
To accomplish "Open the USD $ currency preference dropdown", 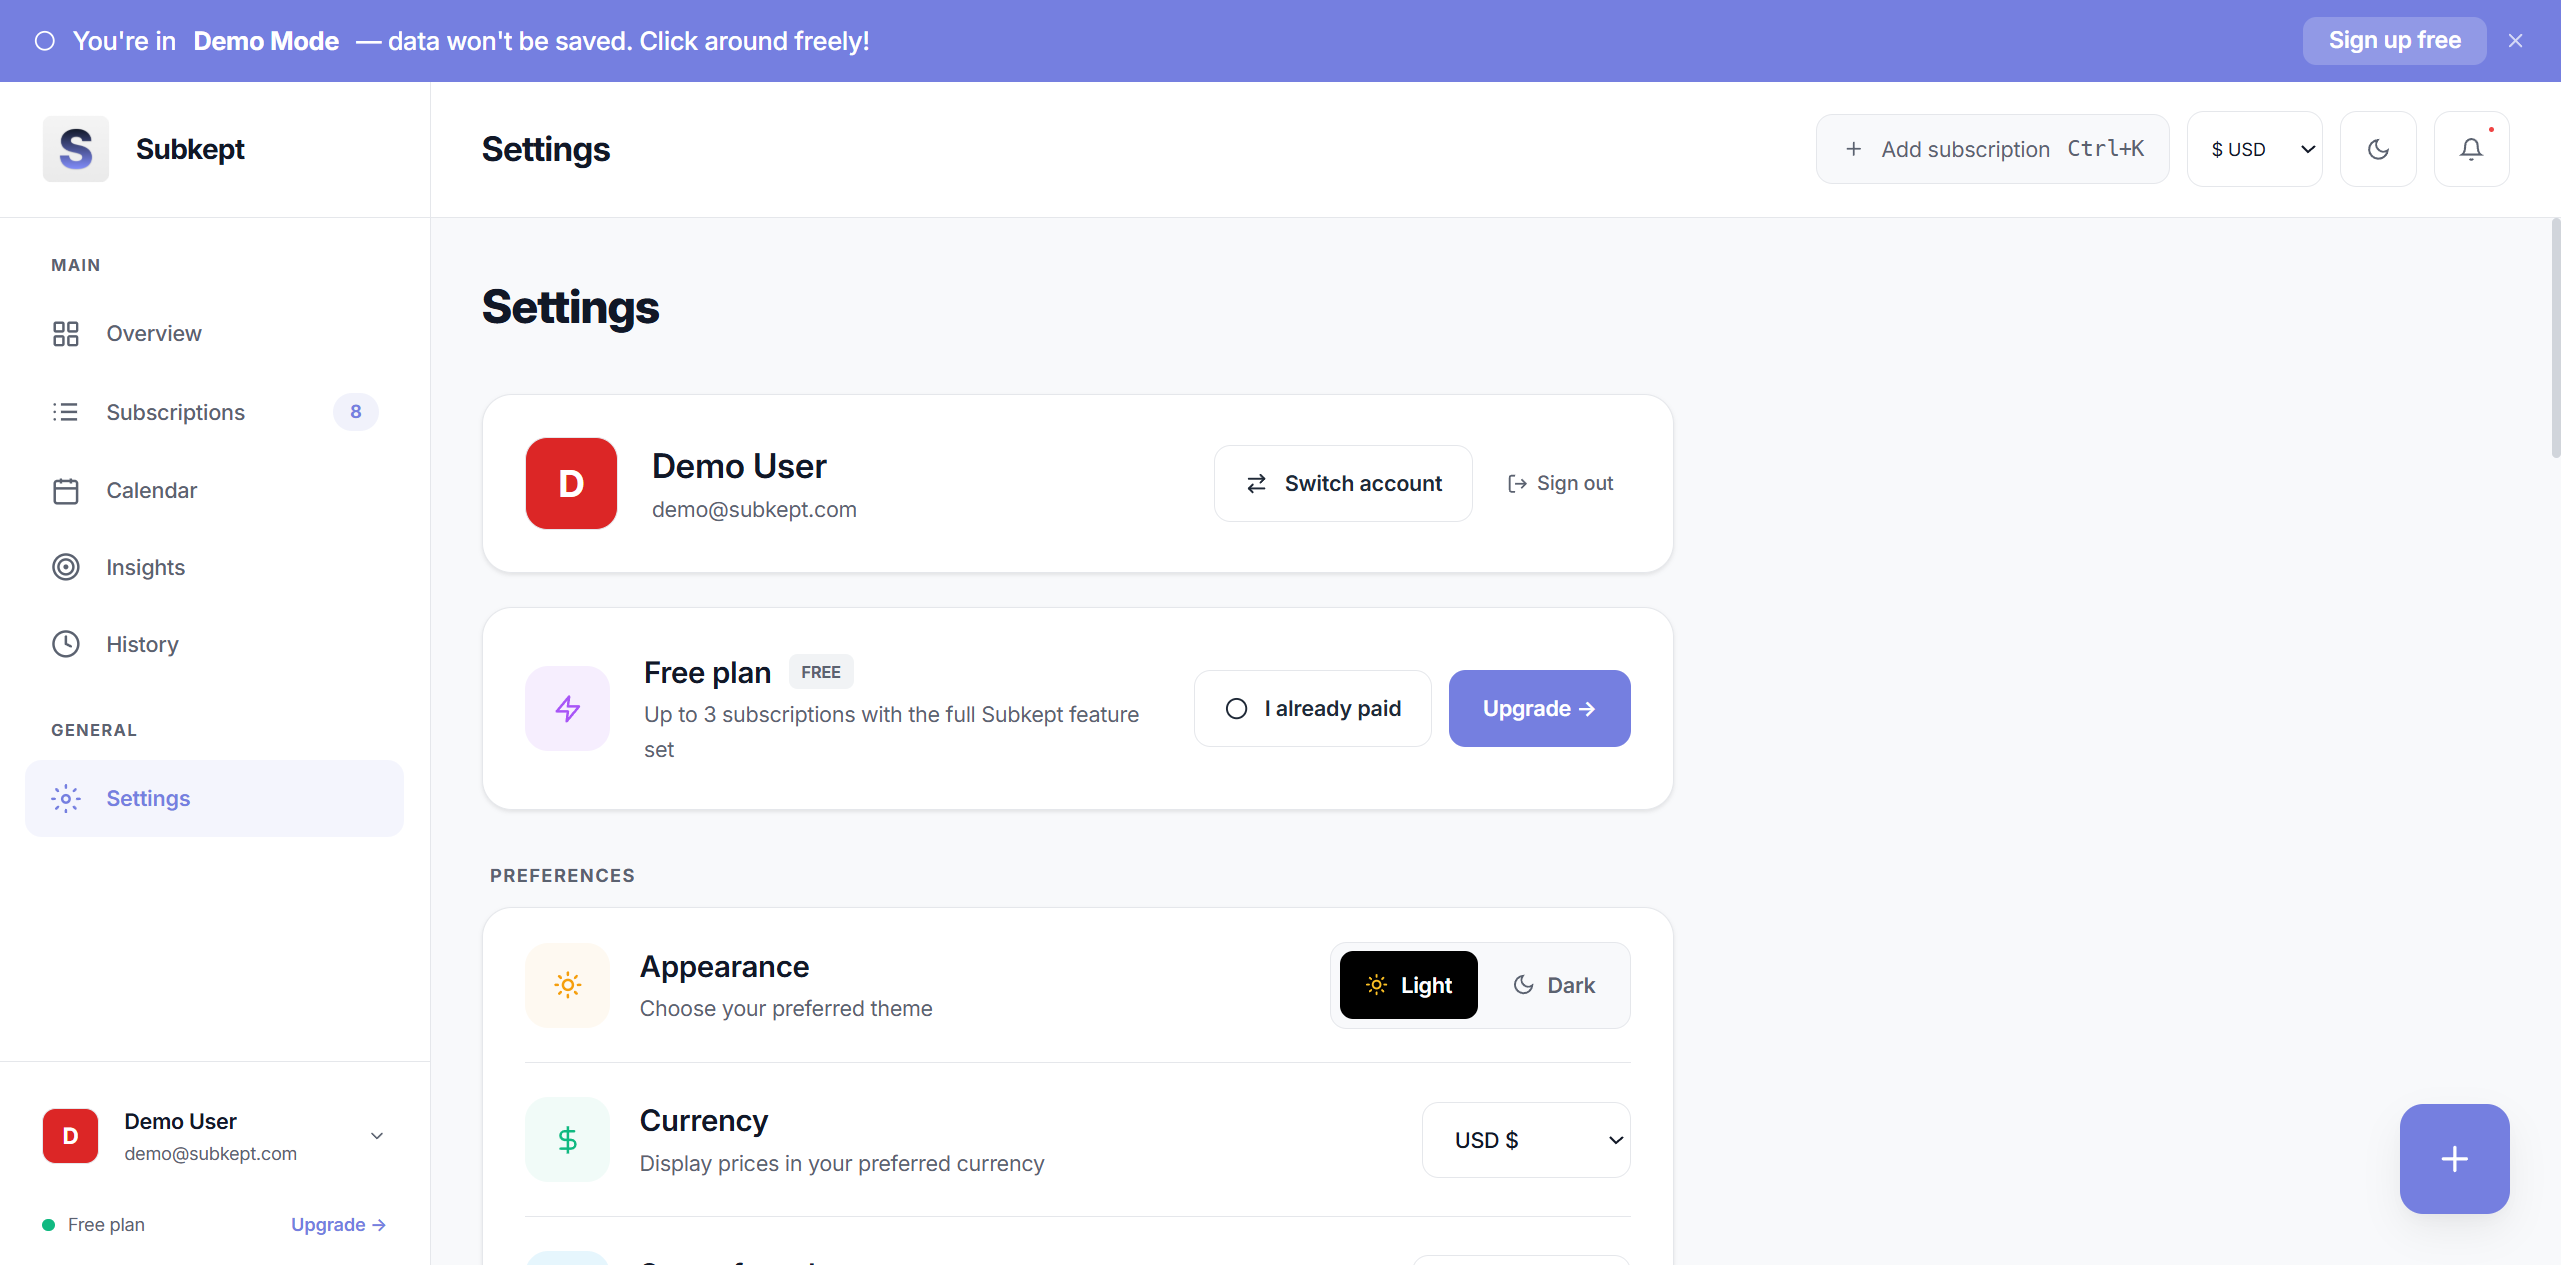I will pos(1526,1140).
